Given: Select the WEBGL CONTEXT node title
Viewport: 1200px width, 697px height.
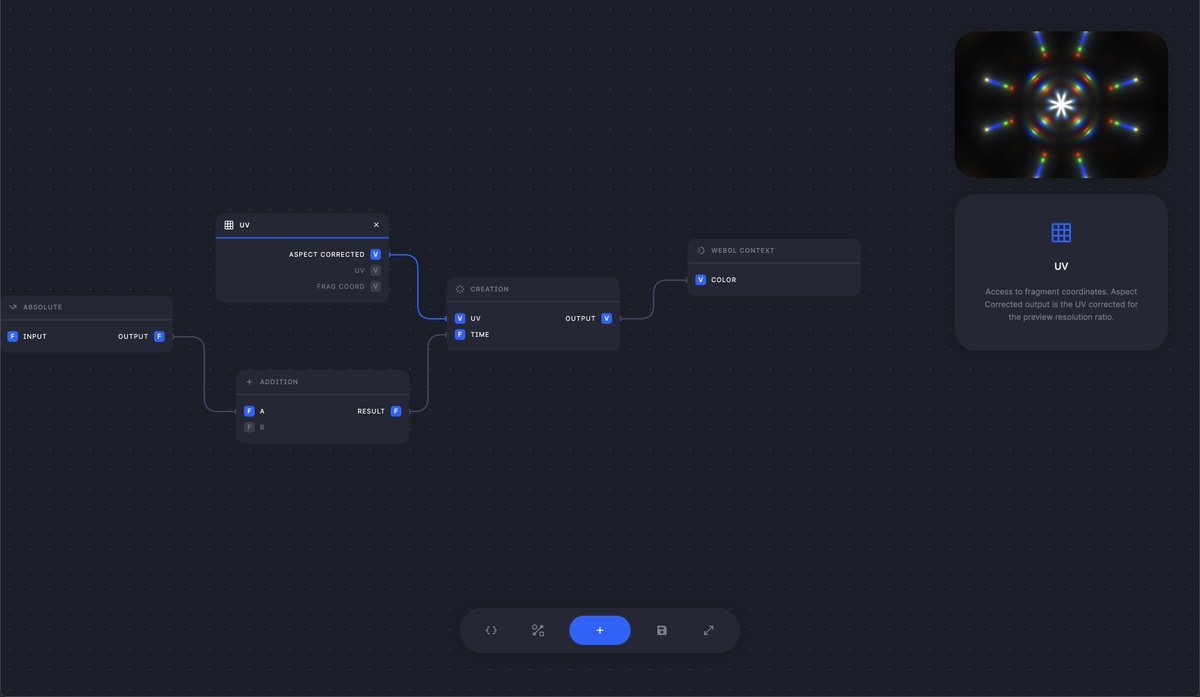Looking at the screenshot, I should point(743,250).
